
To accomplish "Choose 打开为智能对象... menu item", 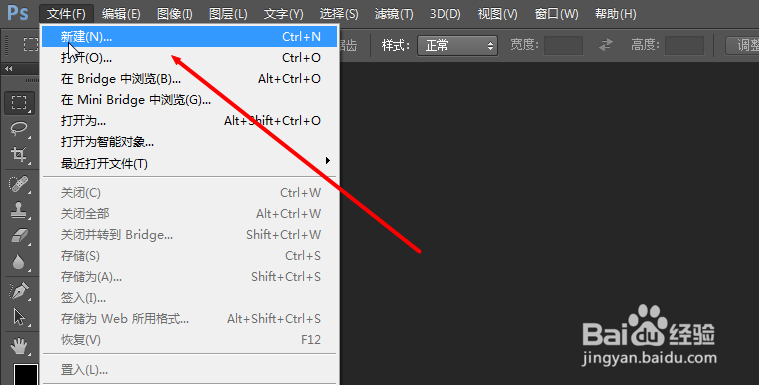I will tap(189, 142).
